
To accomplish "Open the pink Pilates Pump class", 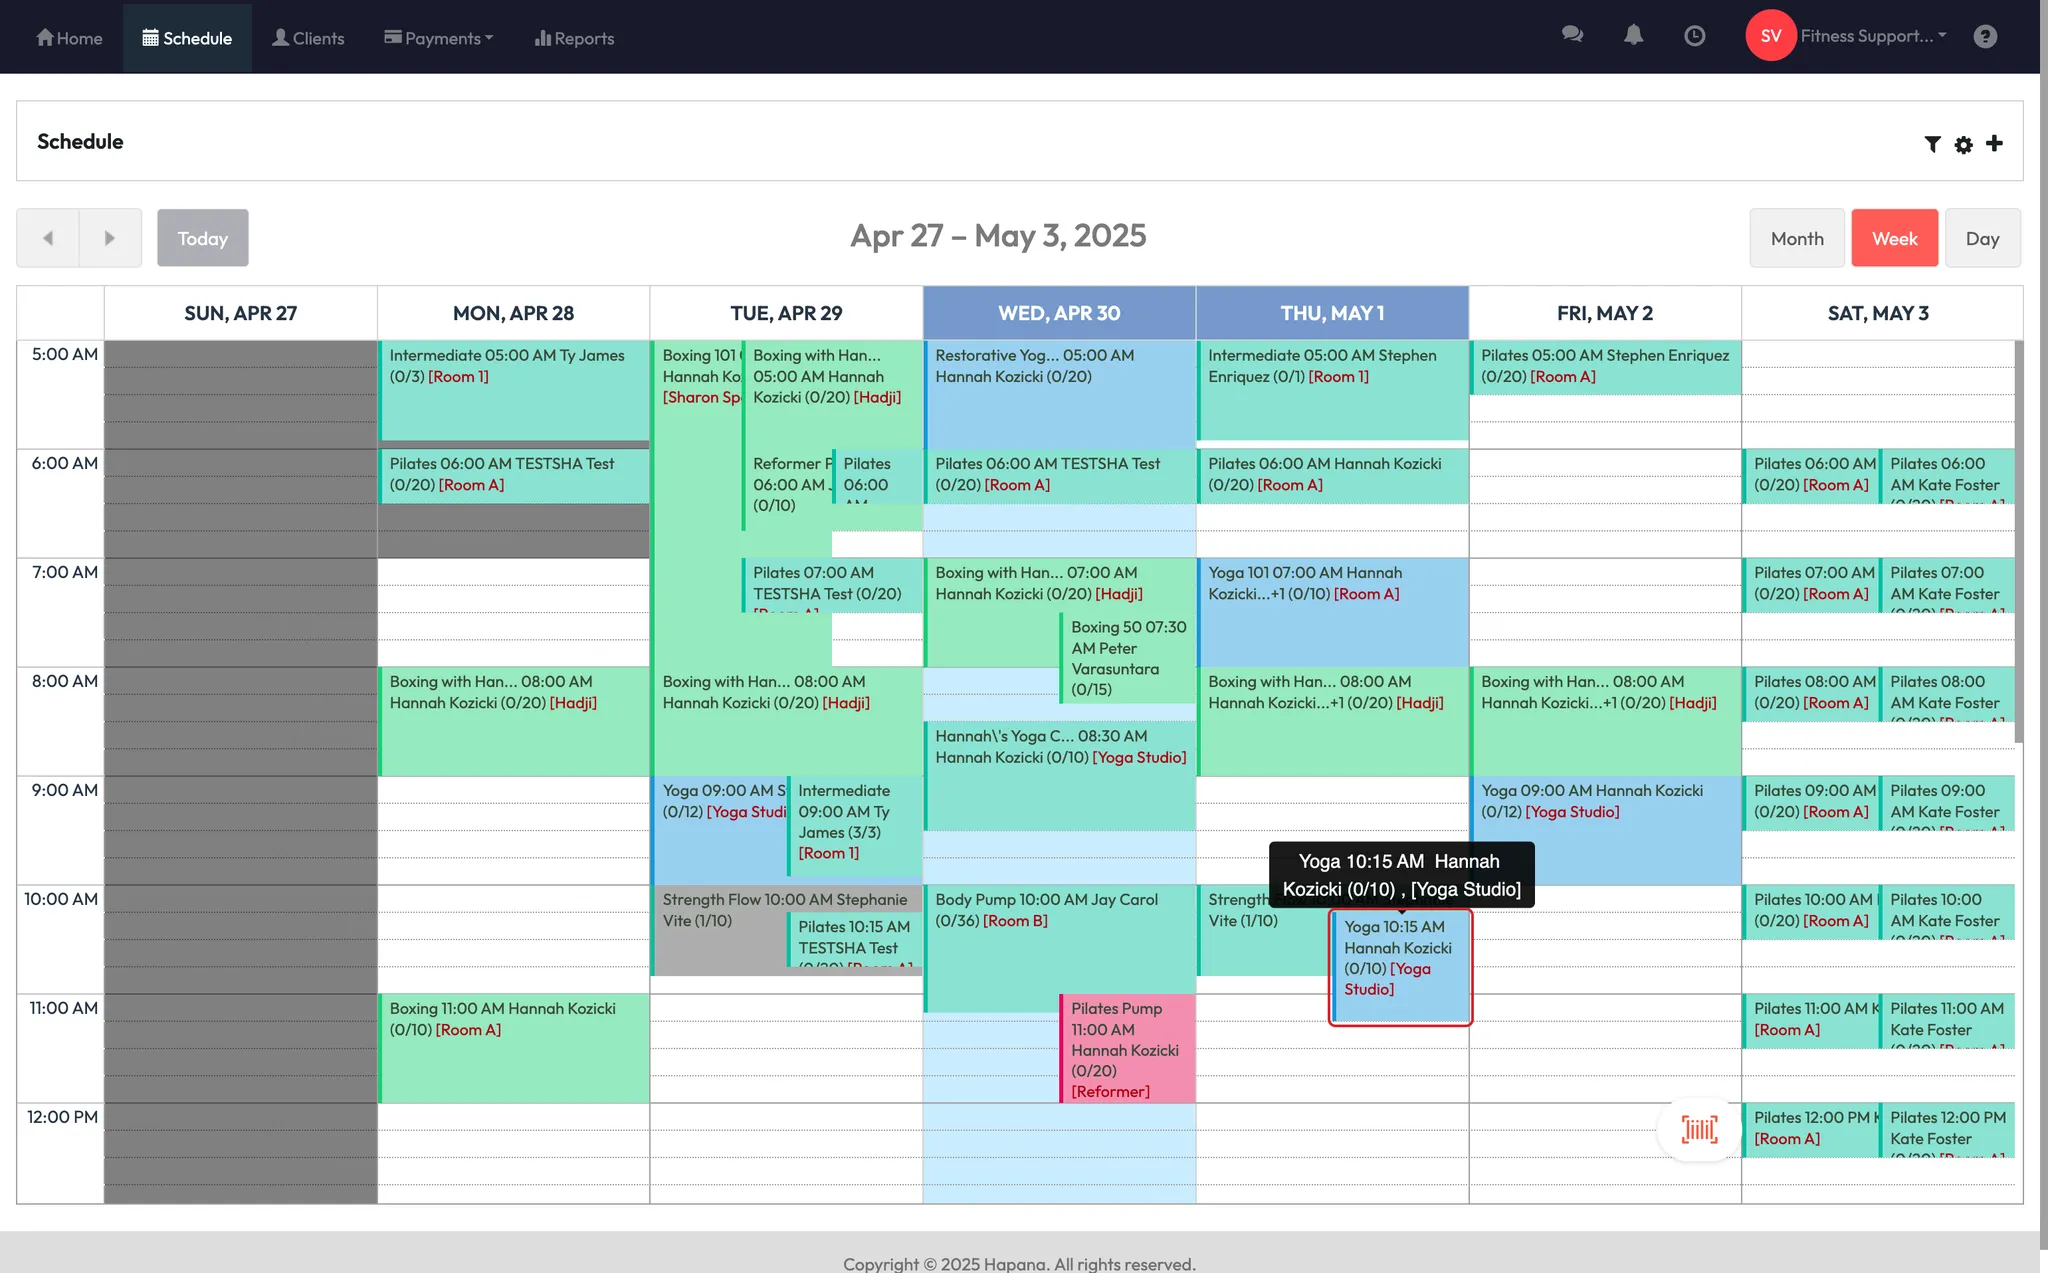I will point(1127,1048).
